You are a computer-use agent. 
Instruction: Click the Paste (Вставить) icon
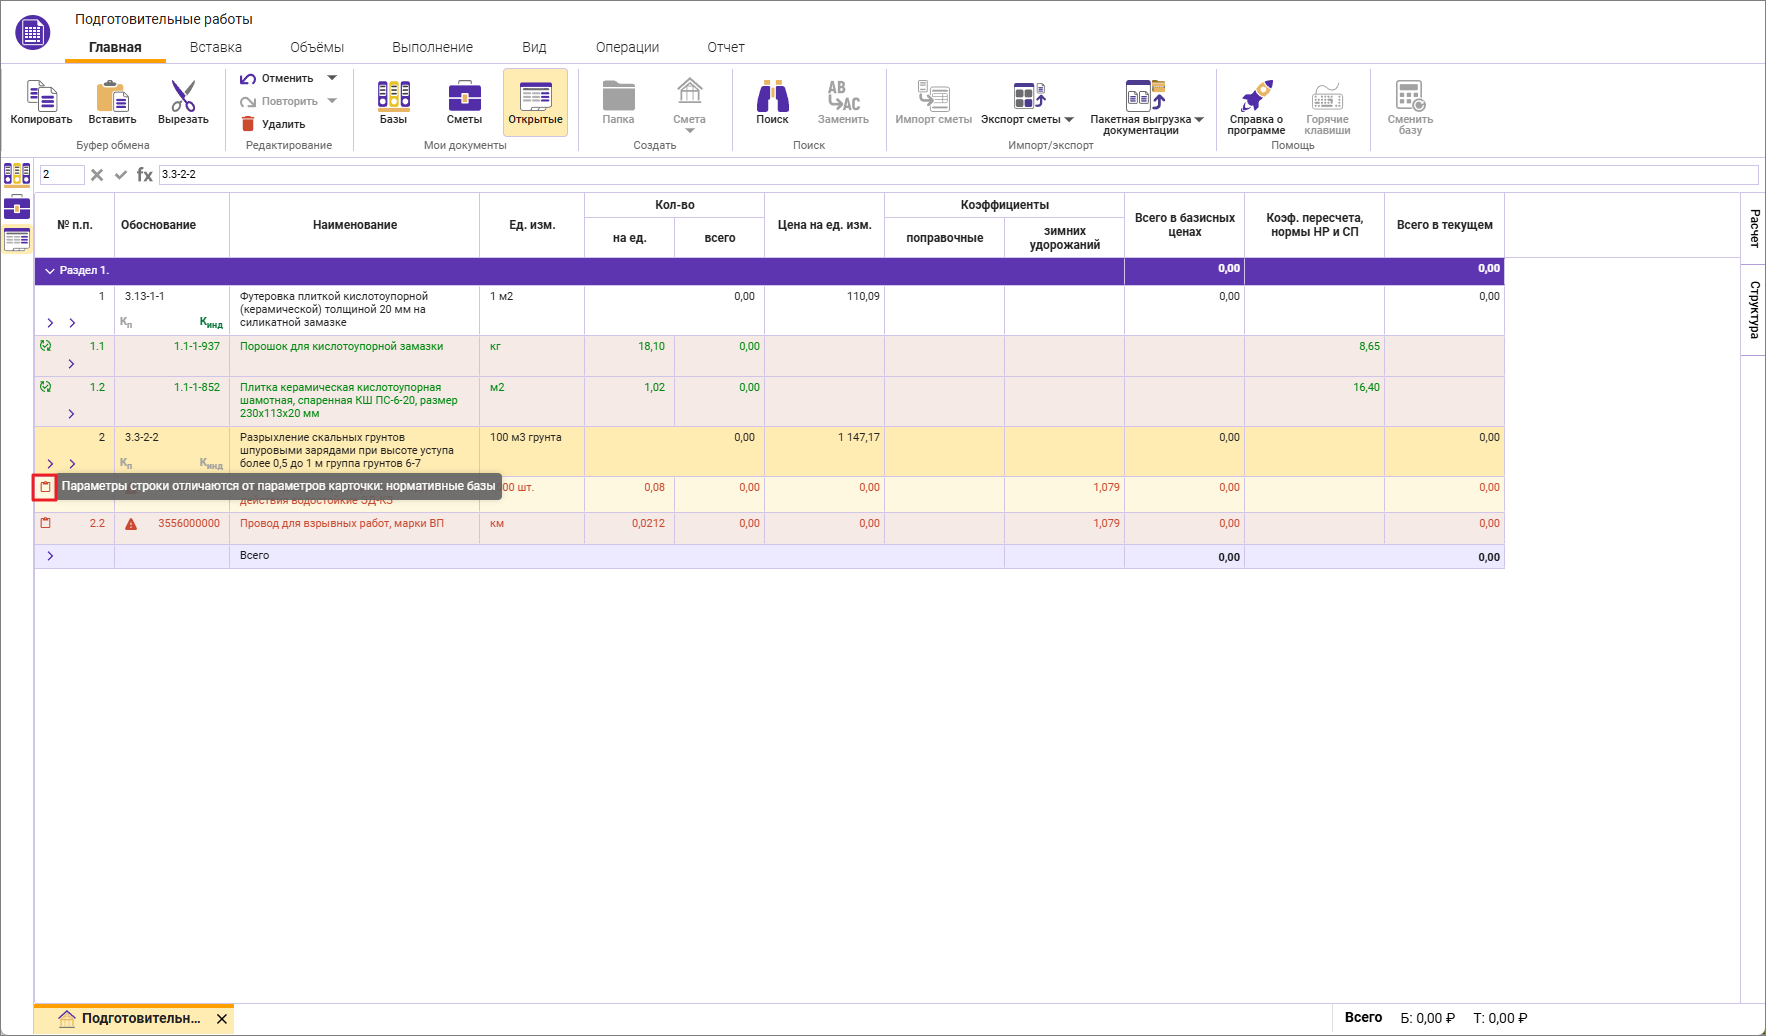tap(112, 98)
